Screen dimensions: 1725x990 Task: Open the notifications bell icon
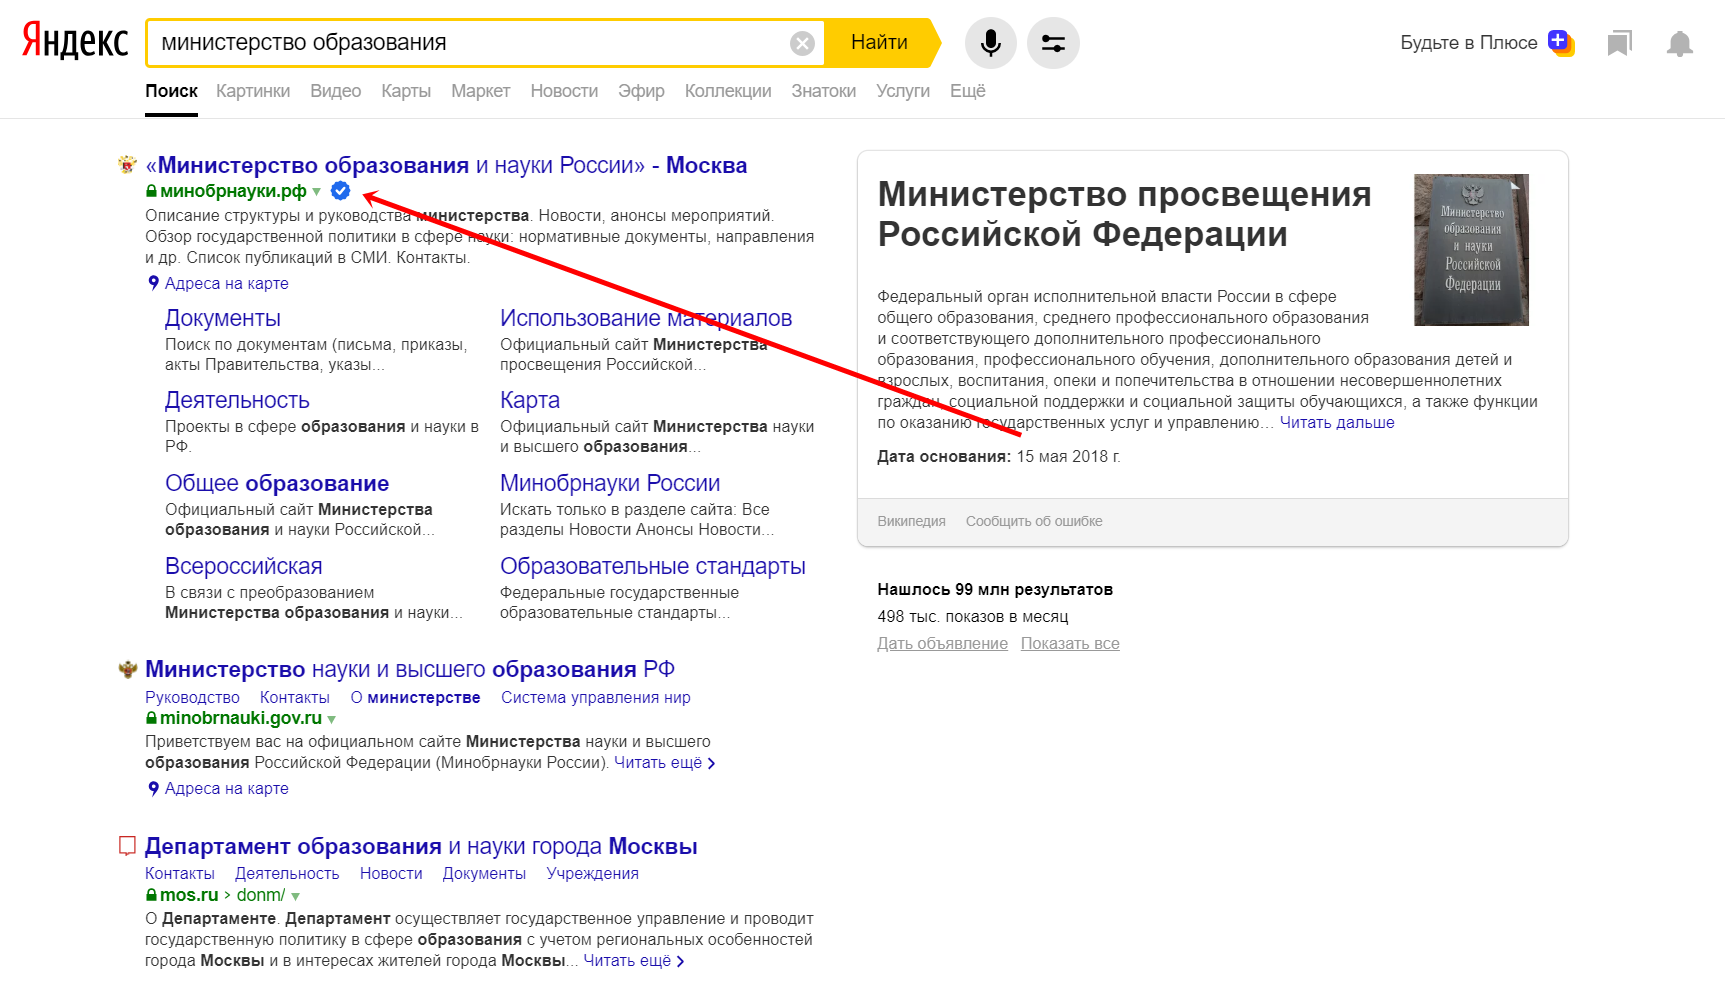pyautogui.click(x=1679, y=42)
